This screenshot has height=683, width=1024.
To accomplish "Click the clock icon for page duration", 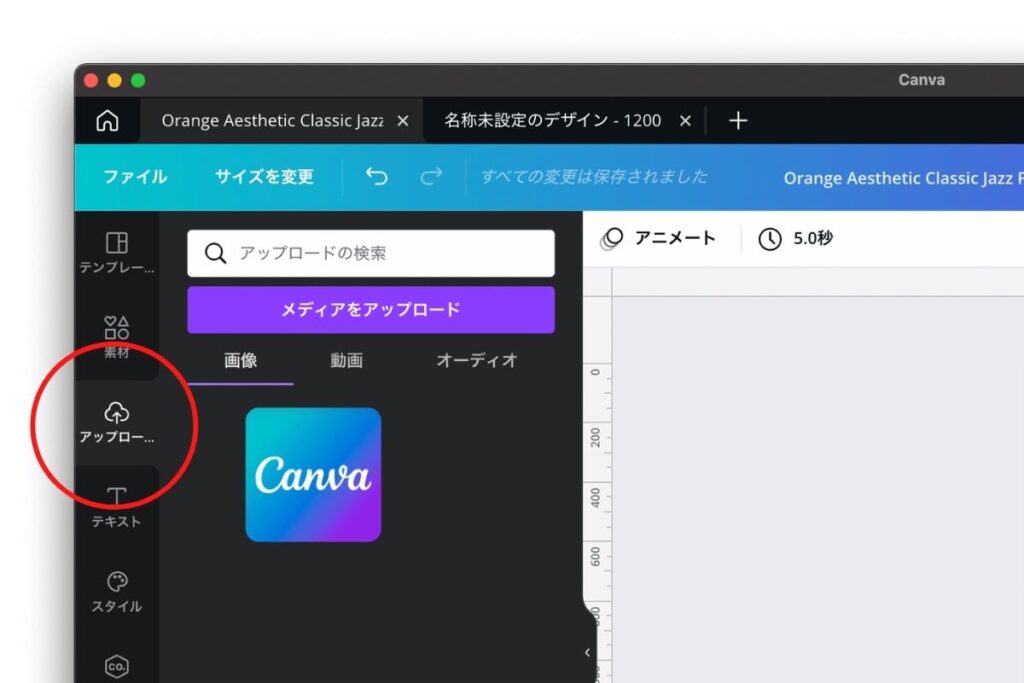I will (770, 239).
